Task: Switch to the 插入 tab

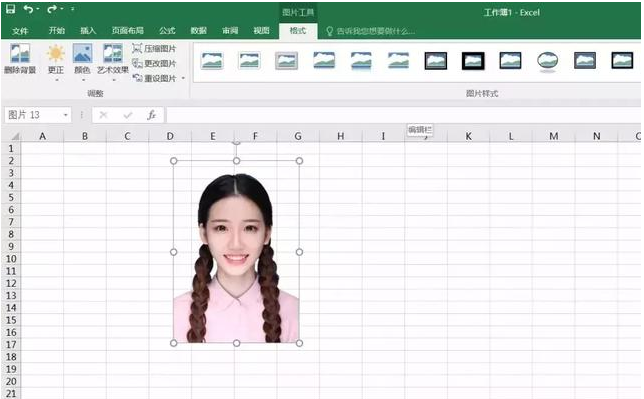Action: click(88, 30)
